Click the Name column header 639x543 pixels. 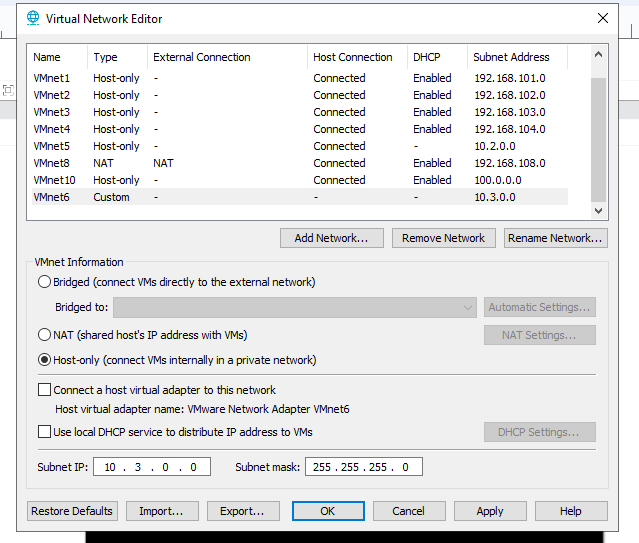point(57,57)
